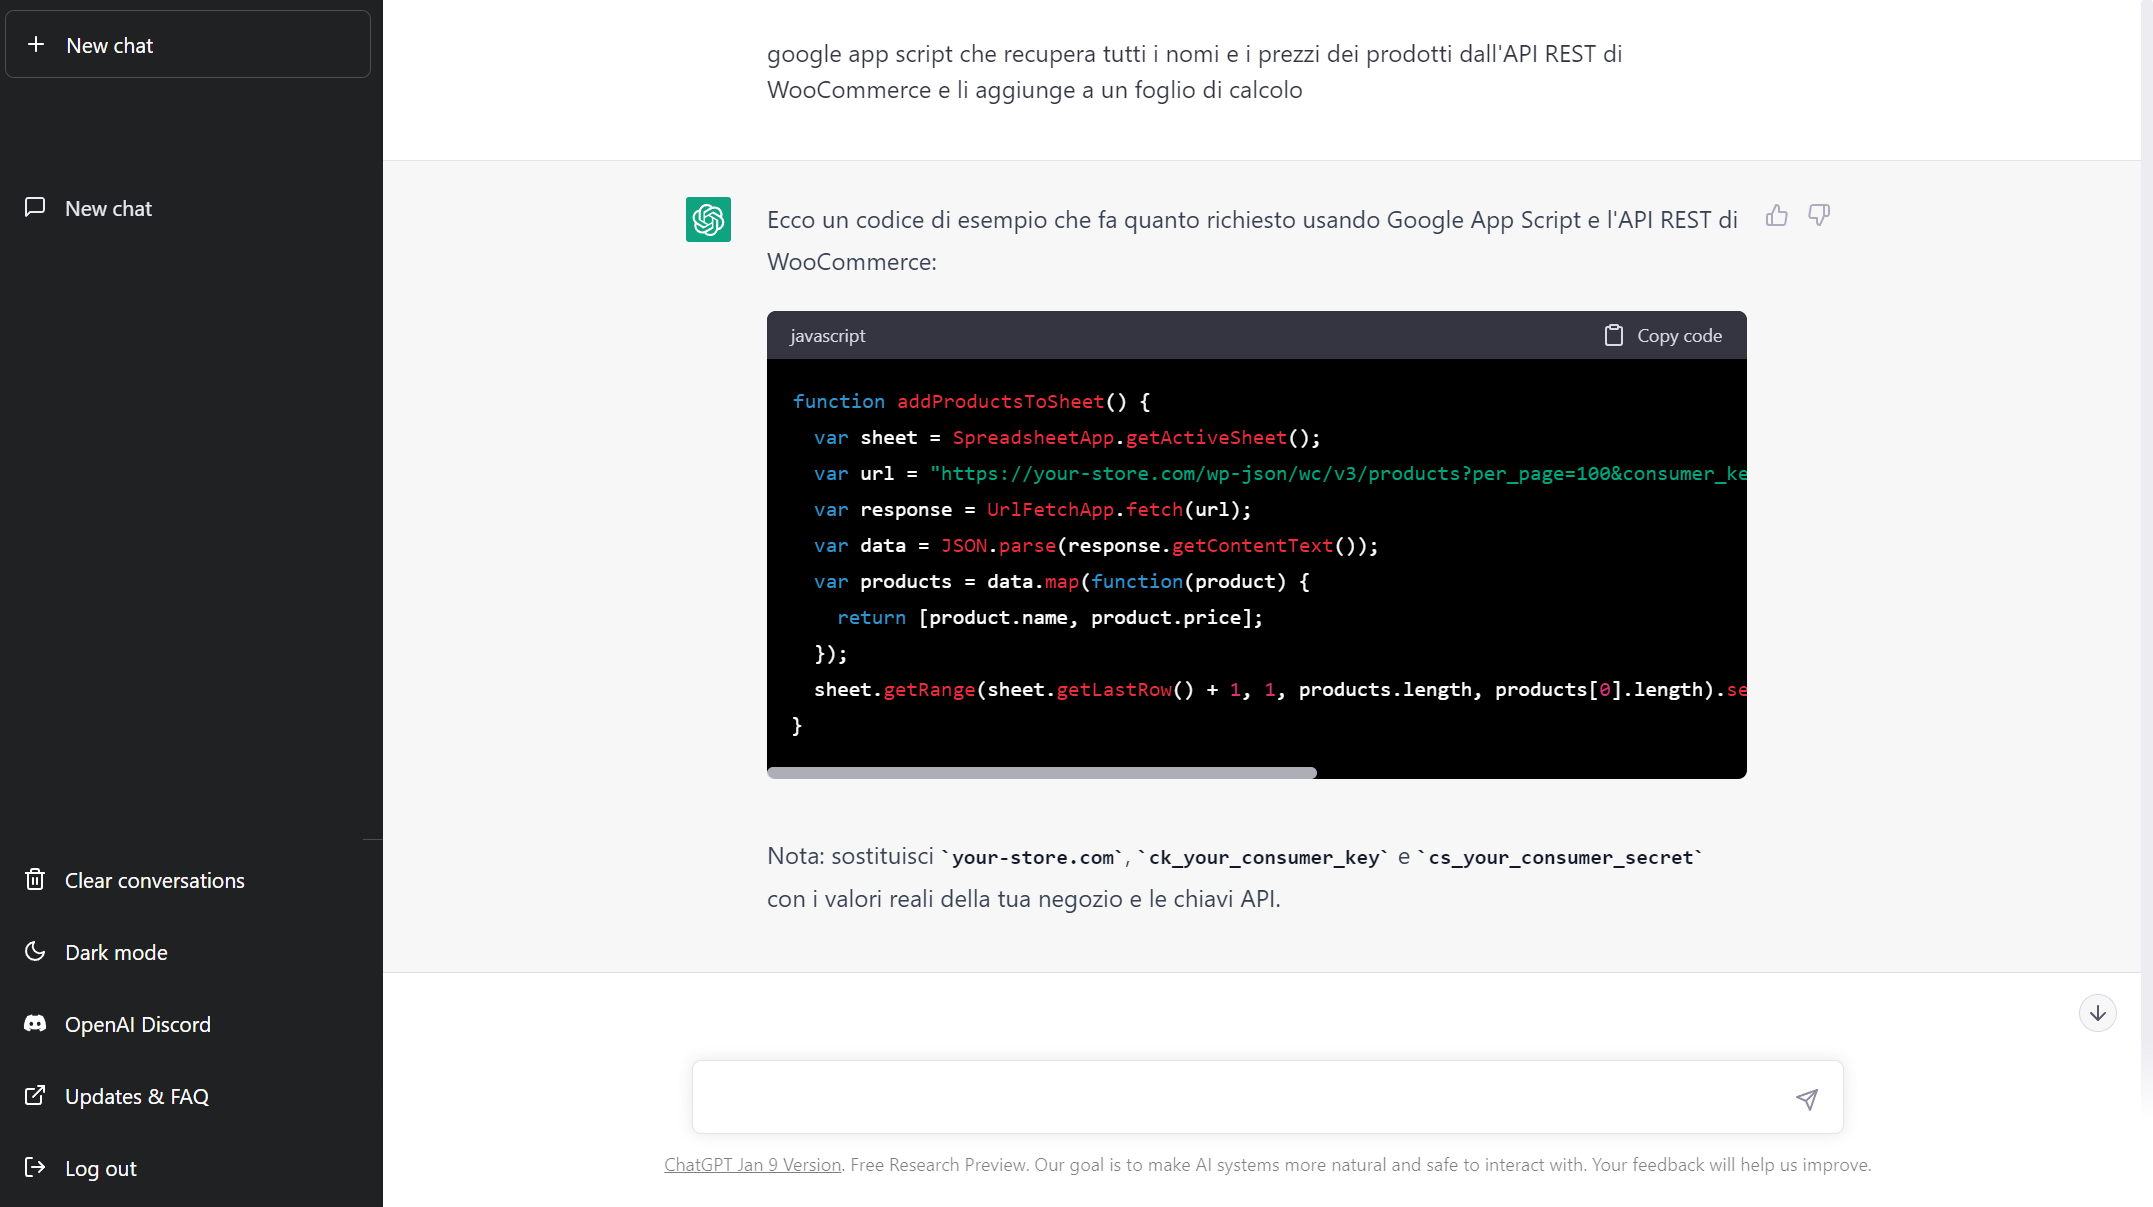Click the javascript language label on the code block
The image size is (2153, 1207).
827,336
